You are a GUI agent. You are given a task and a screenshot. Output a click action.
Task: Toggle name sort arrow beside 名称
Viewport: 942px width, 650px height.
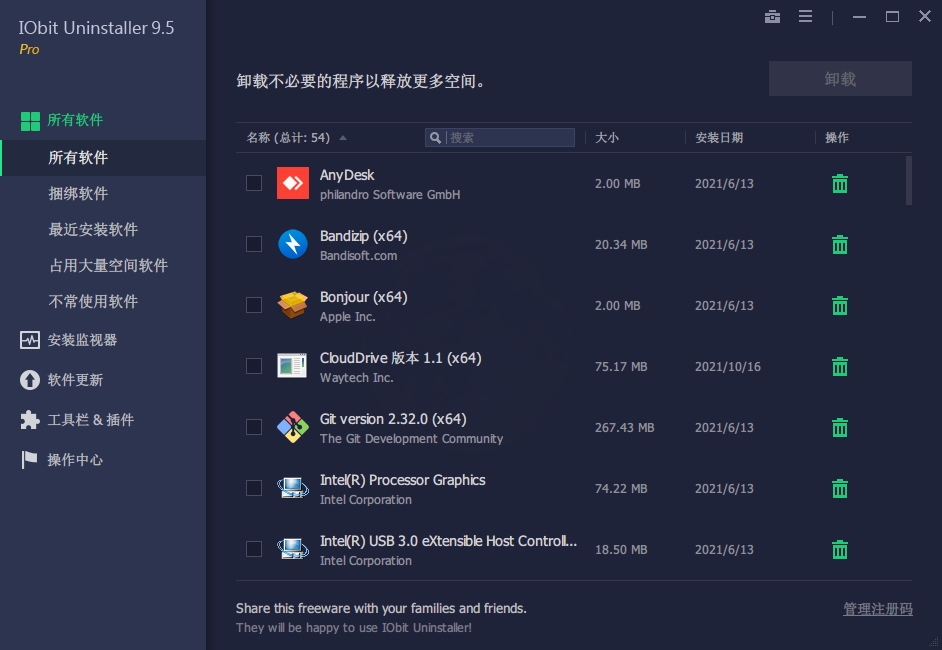coord(342,138)
